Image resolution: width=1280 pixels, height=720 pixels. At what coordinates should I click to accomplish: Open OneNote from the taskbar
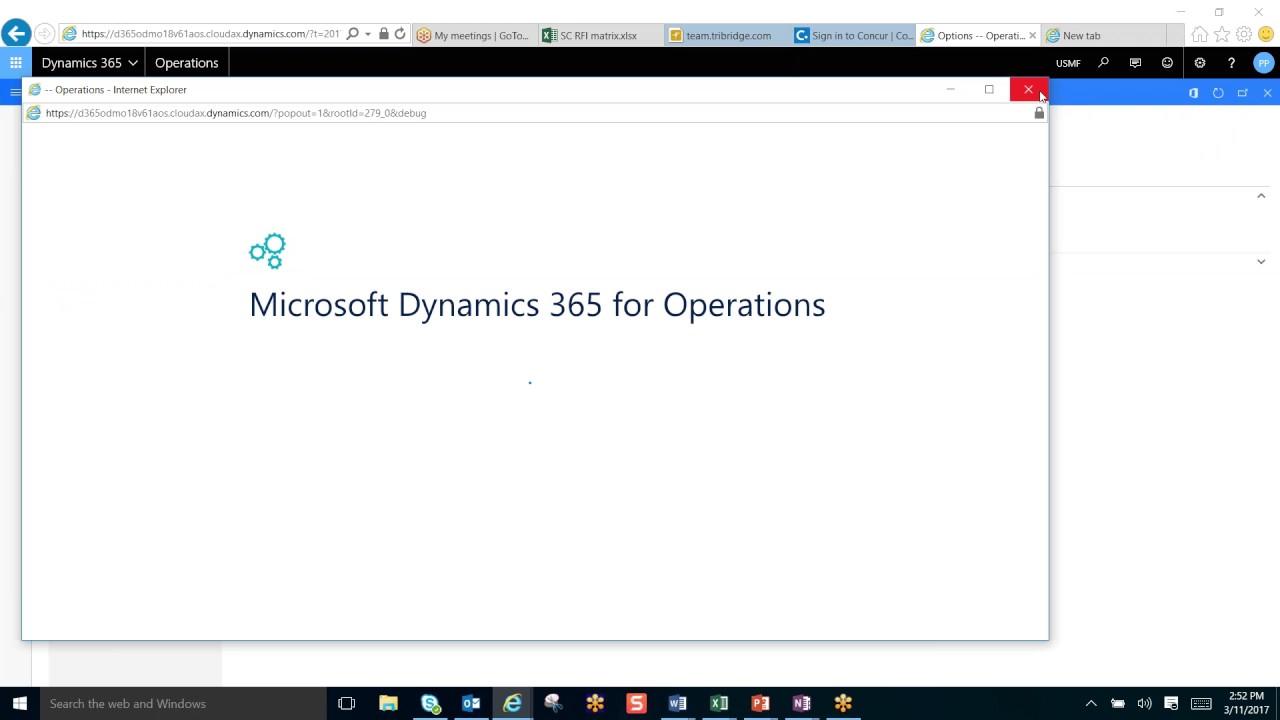[801, 704]
